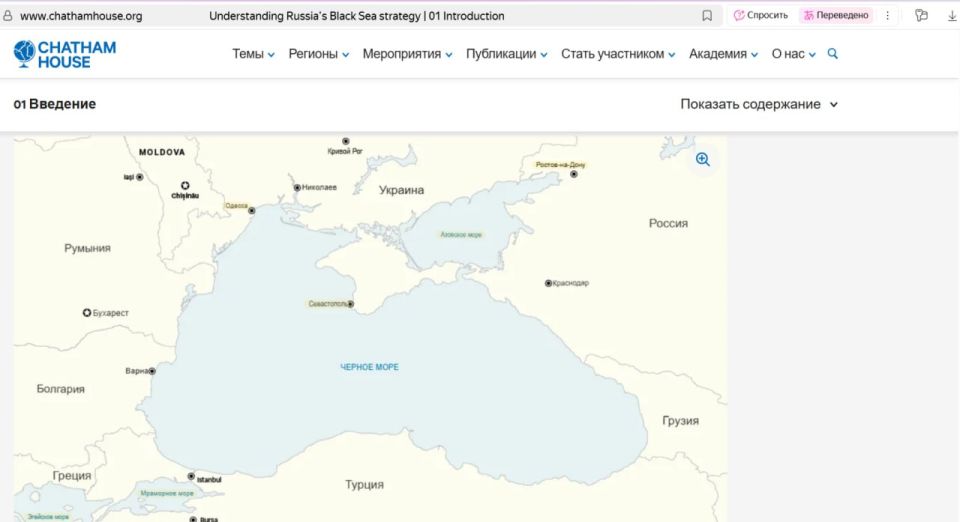960x522 pixels.
Task: Click the page title in the address bar
Action: (356, 16)
